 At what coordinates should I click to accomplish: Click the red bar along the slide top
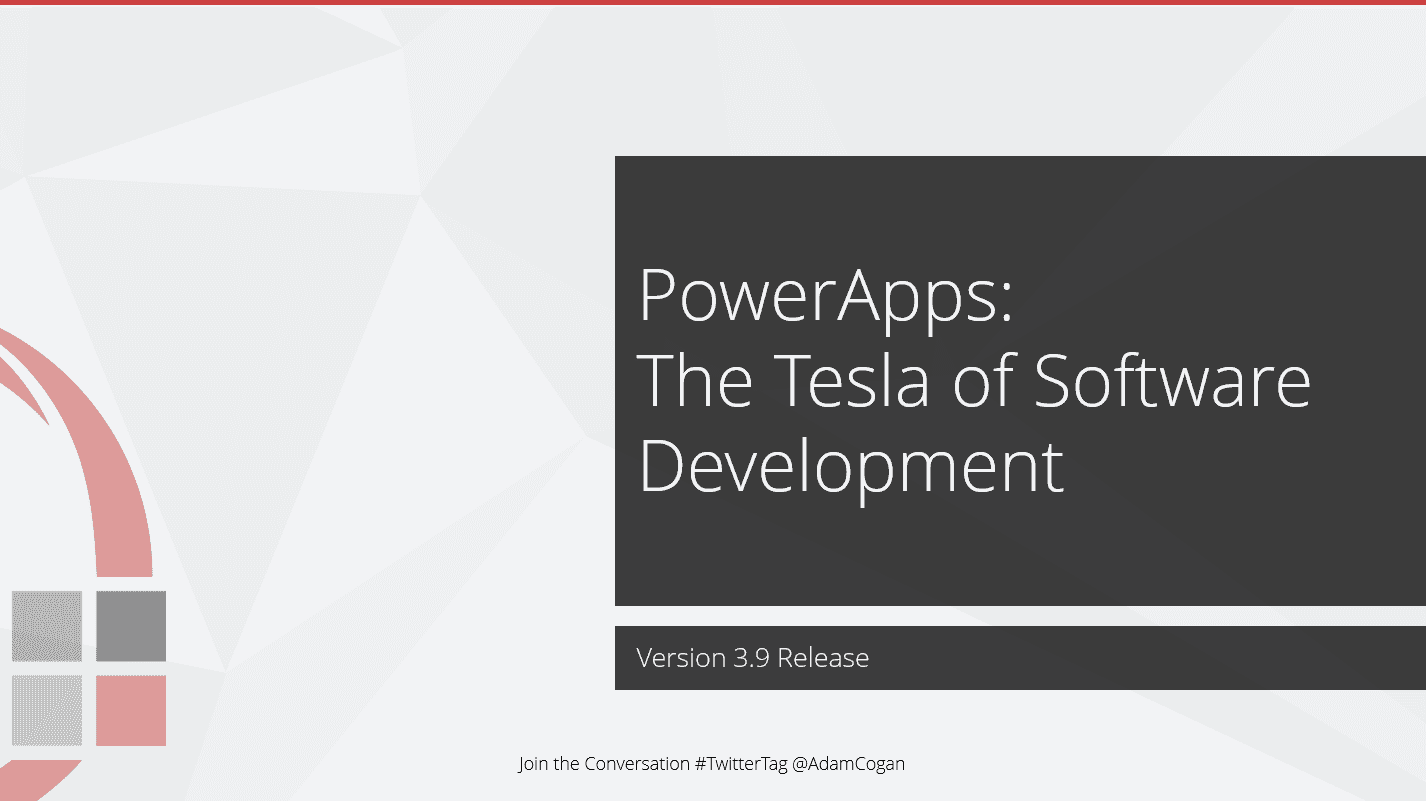pos(713,2)
